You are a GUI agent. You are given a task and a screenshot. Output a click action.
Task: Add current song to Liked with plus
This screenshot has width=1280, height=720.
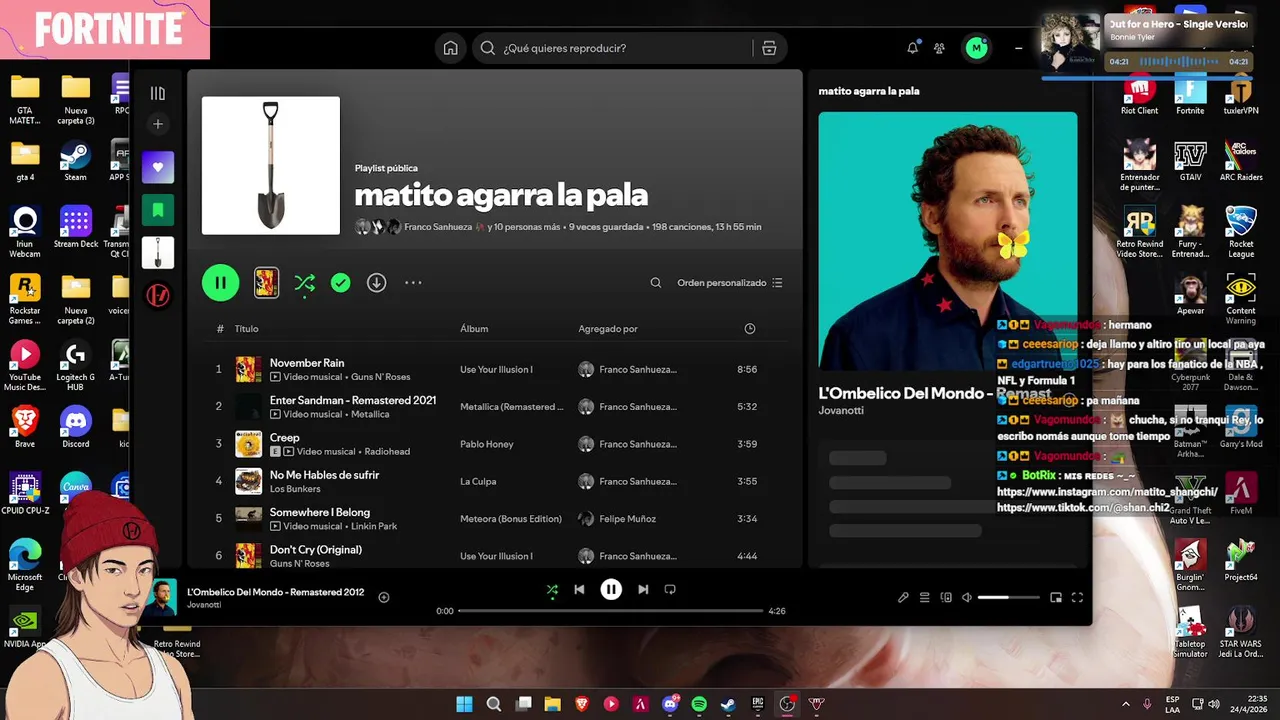(x=384, y=597)
